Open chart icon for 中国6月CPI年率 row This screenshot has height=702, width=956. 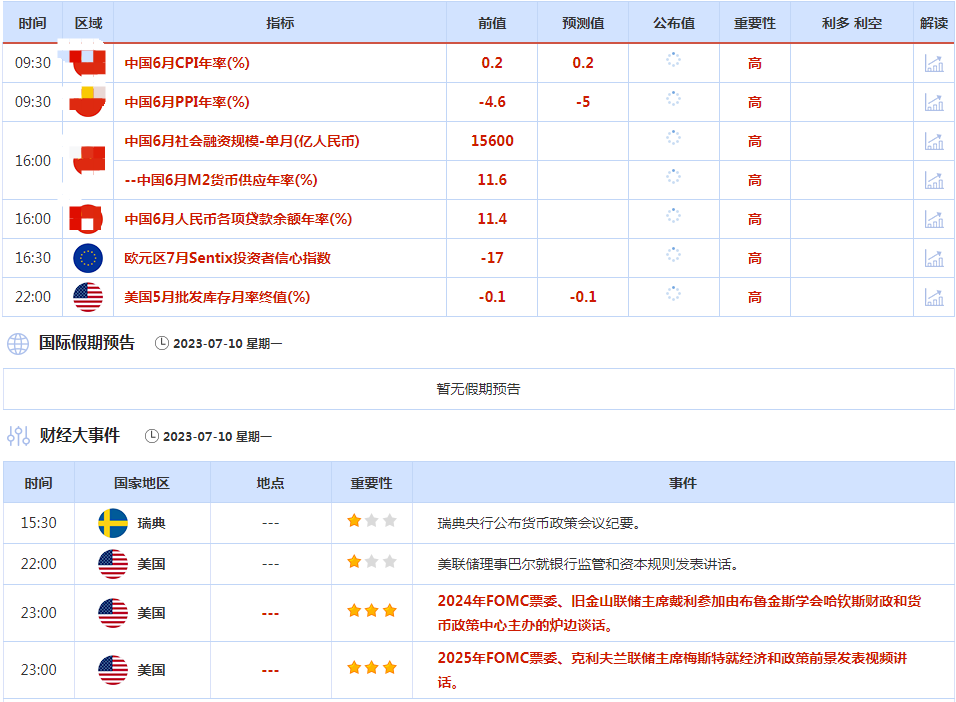pyautogui.click(x=934, y=63)
